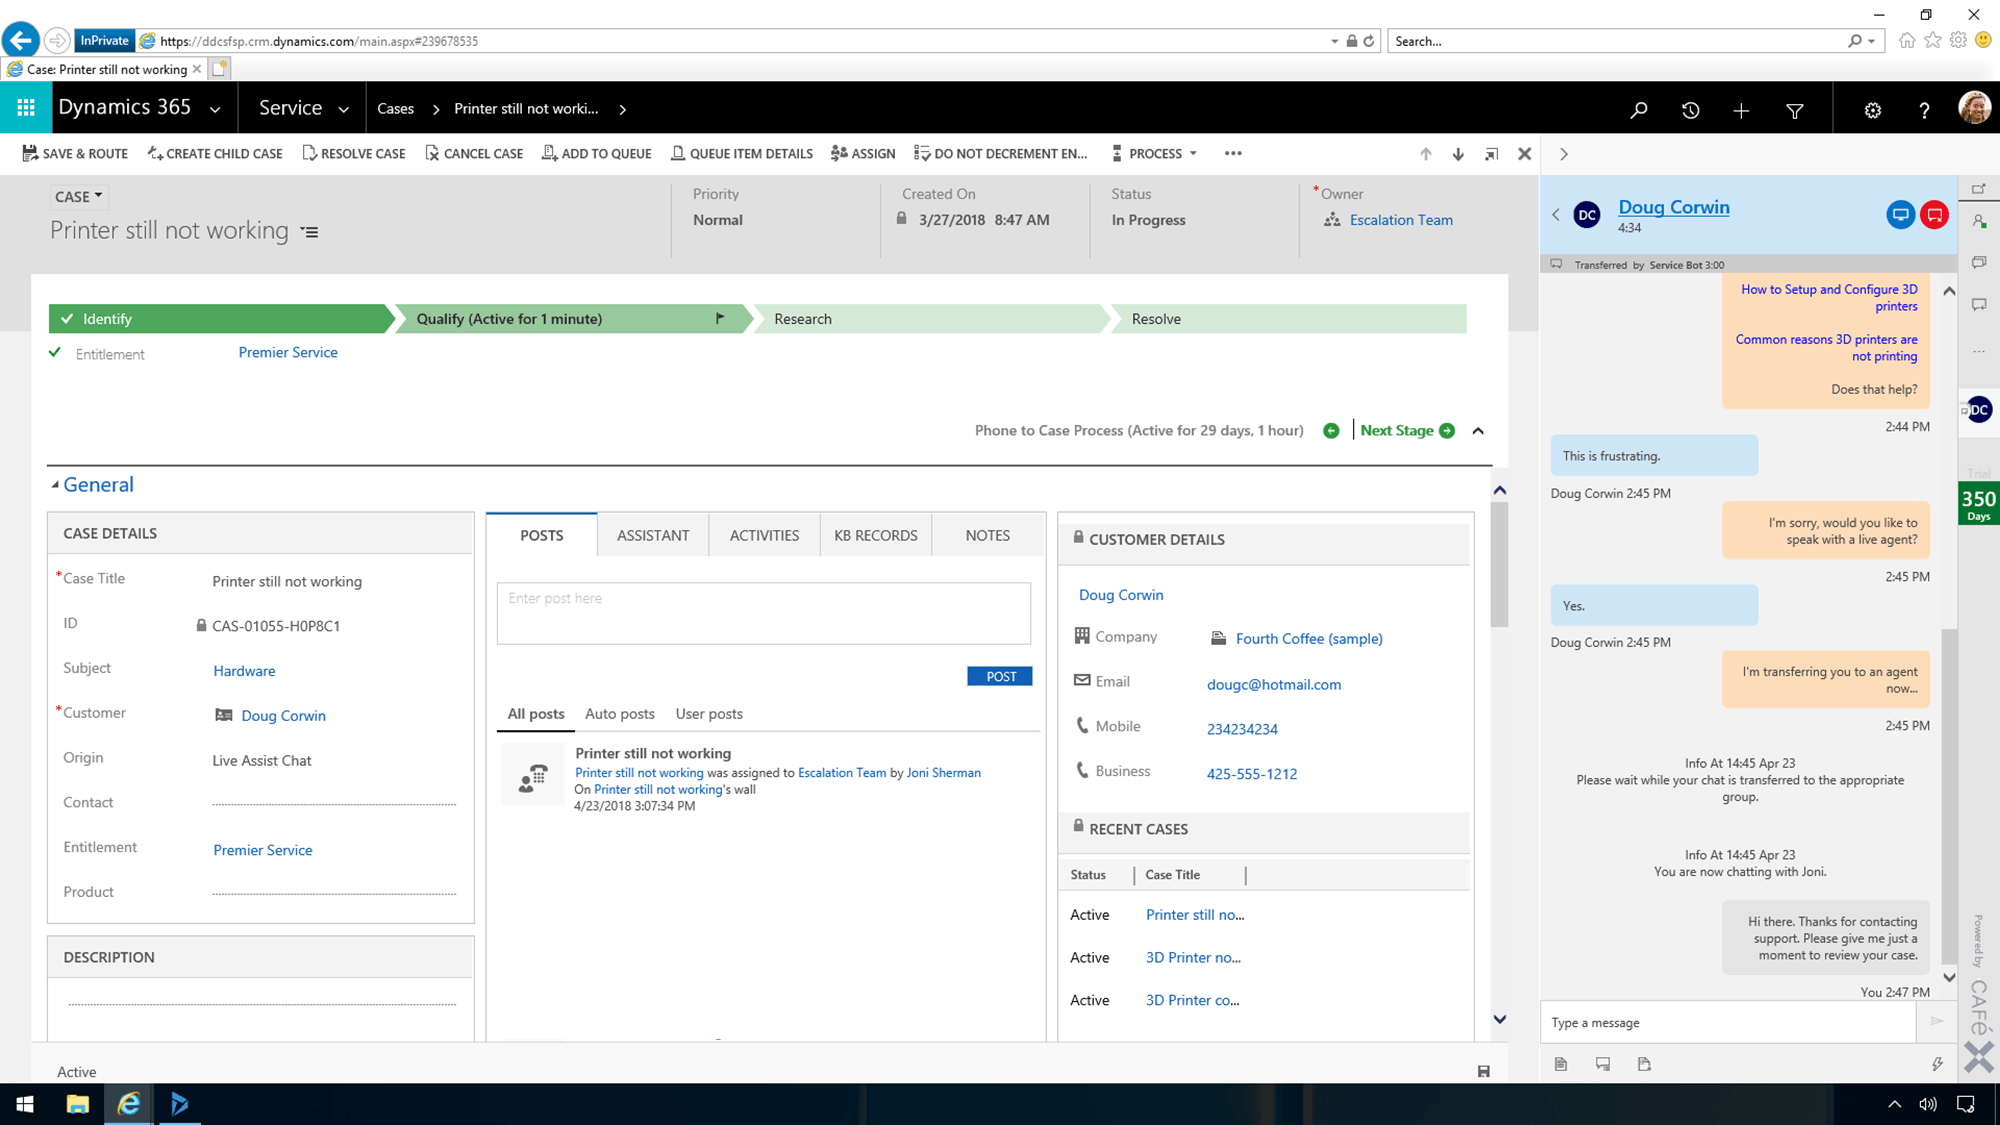Open File Explorer in taskbar
The height and width of the screenshot is (1125, 2000).
pos(77,1104)
